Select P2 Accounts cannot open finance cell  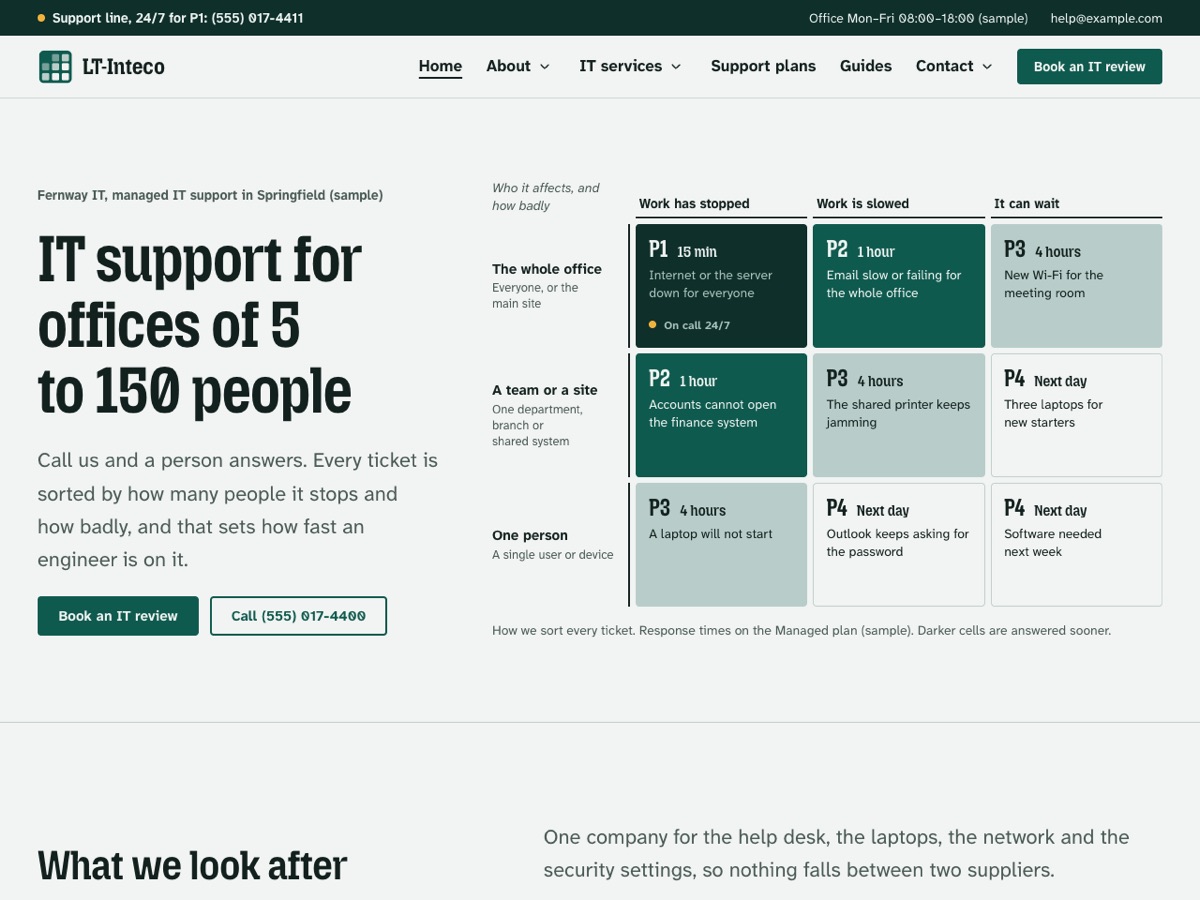click(721, 415)
